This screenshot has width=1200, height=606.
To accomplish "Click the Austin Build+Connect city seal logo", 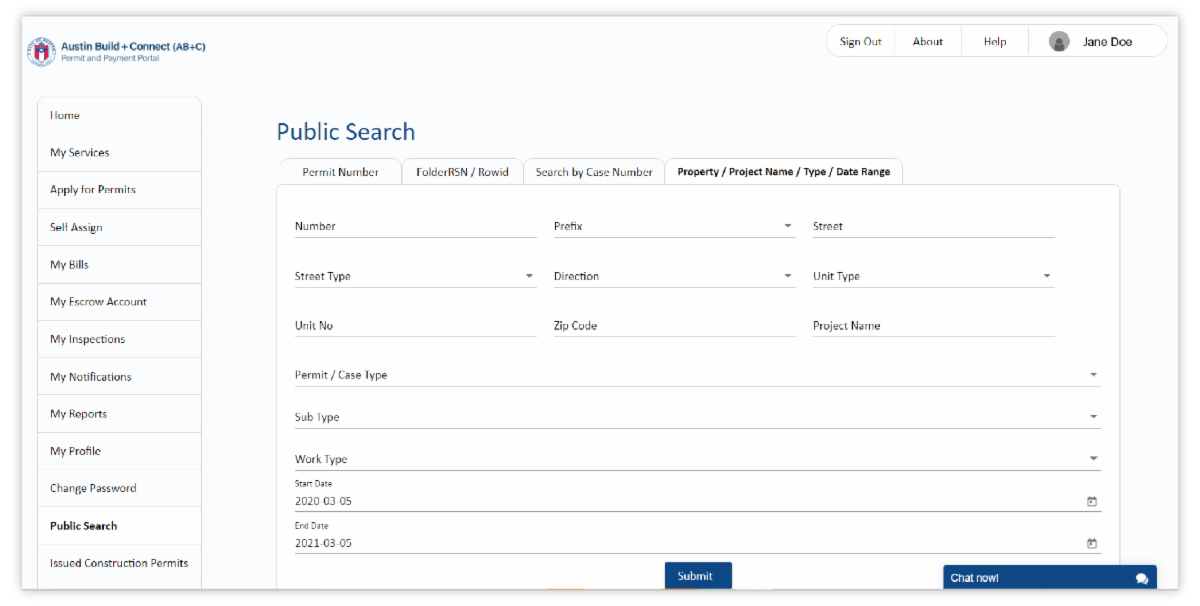I will (x=39, y=51).
